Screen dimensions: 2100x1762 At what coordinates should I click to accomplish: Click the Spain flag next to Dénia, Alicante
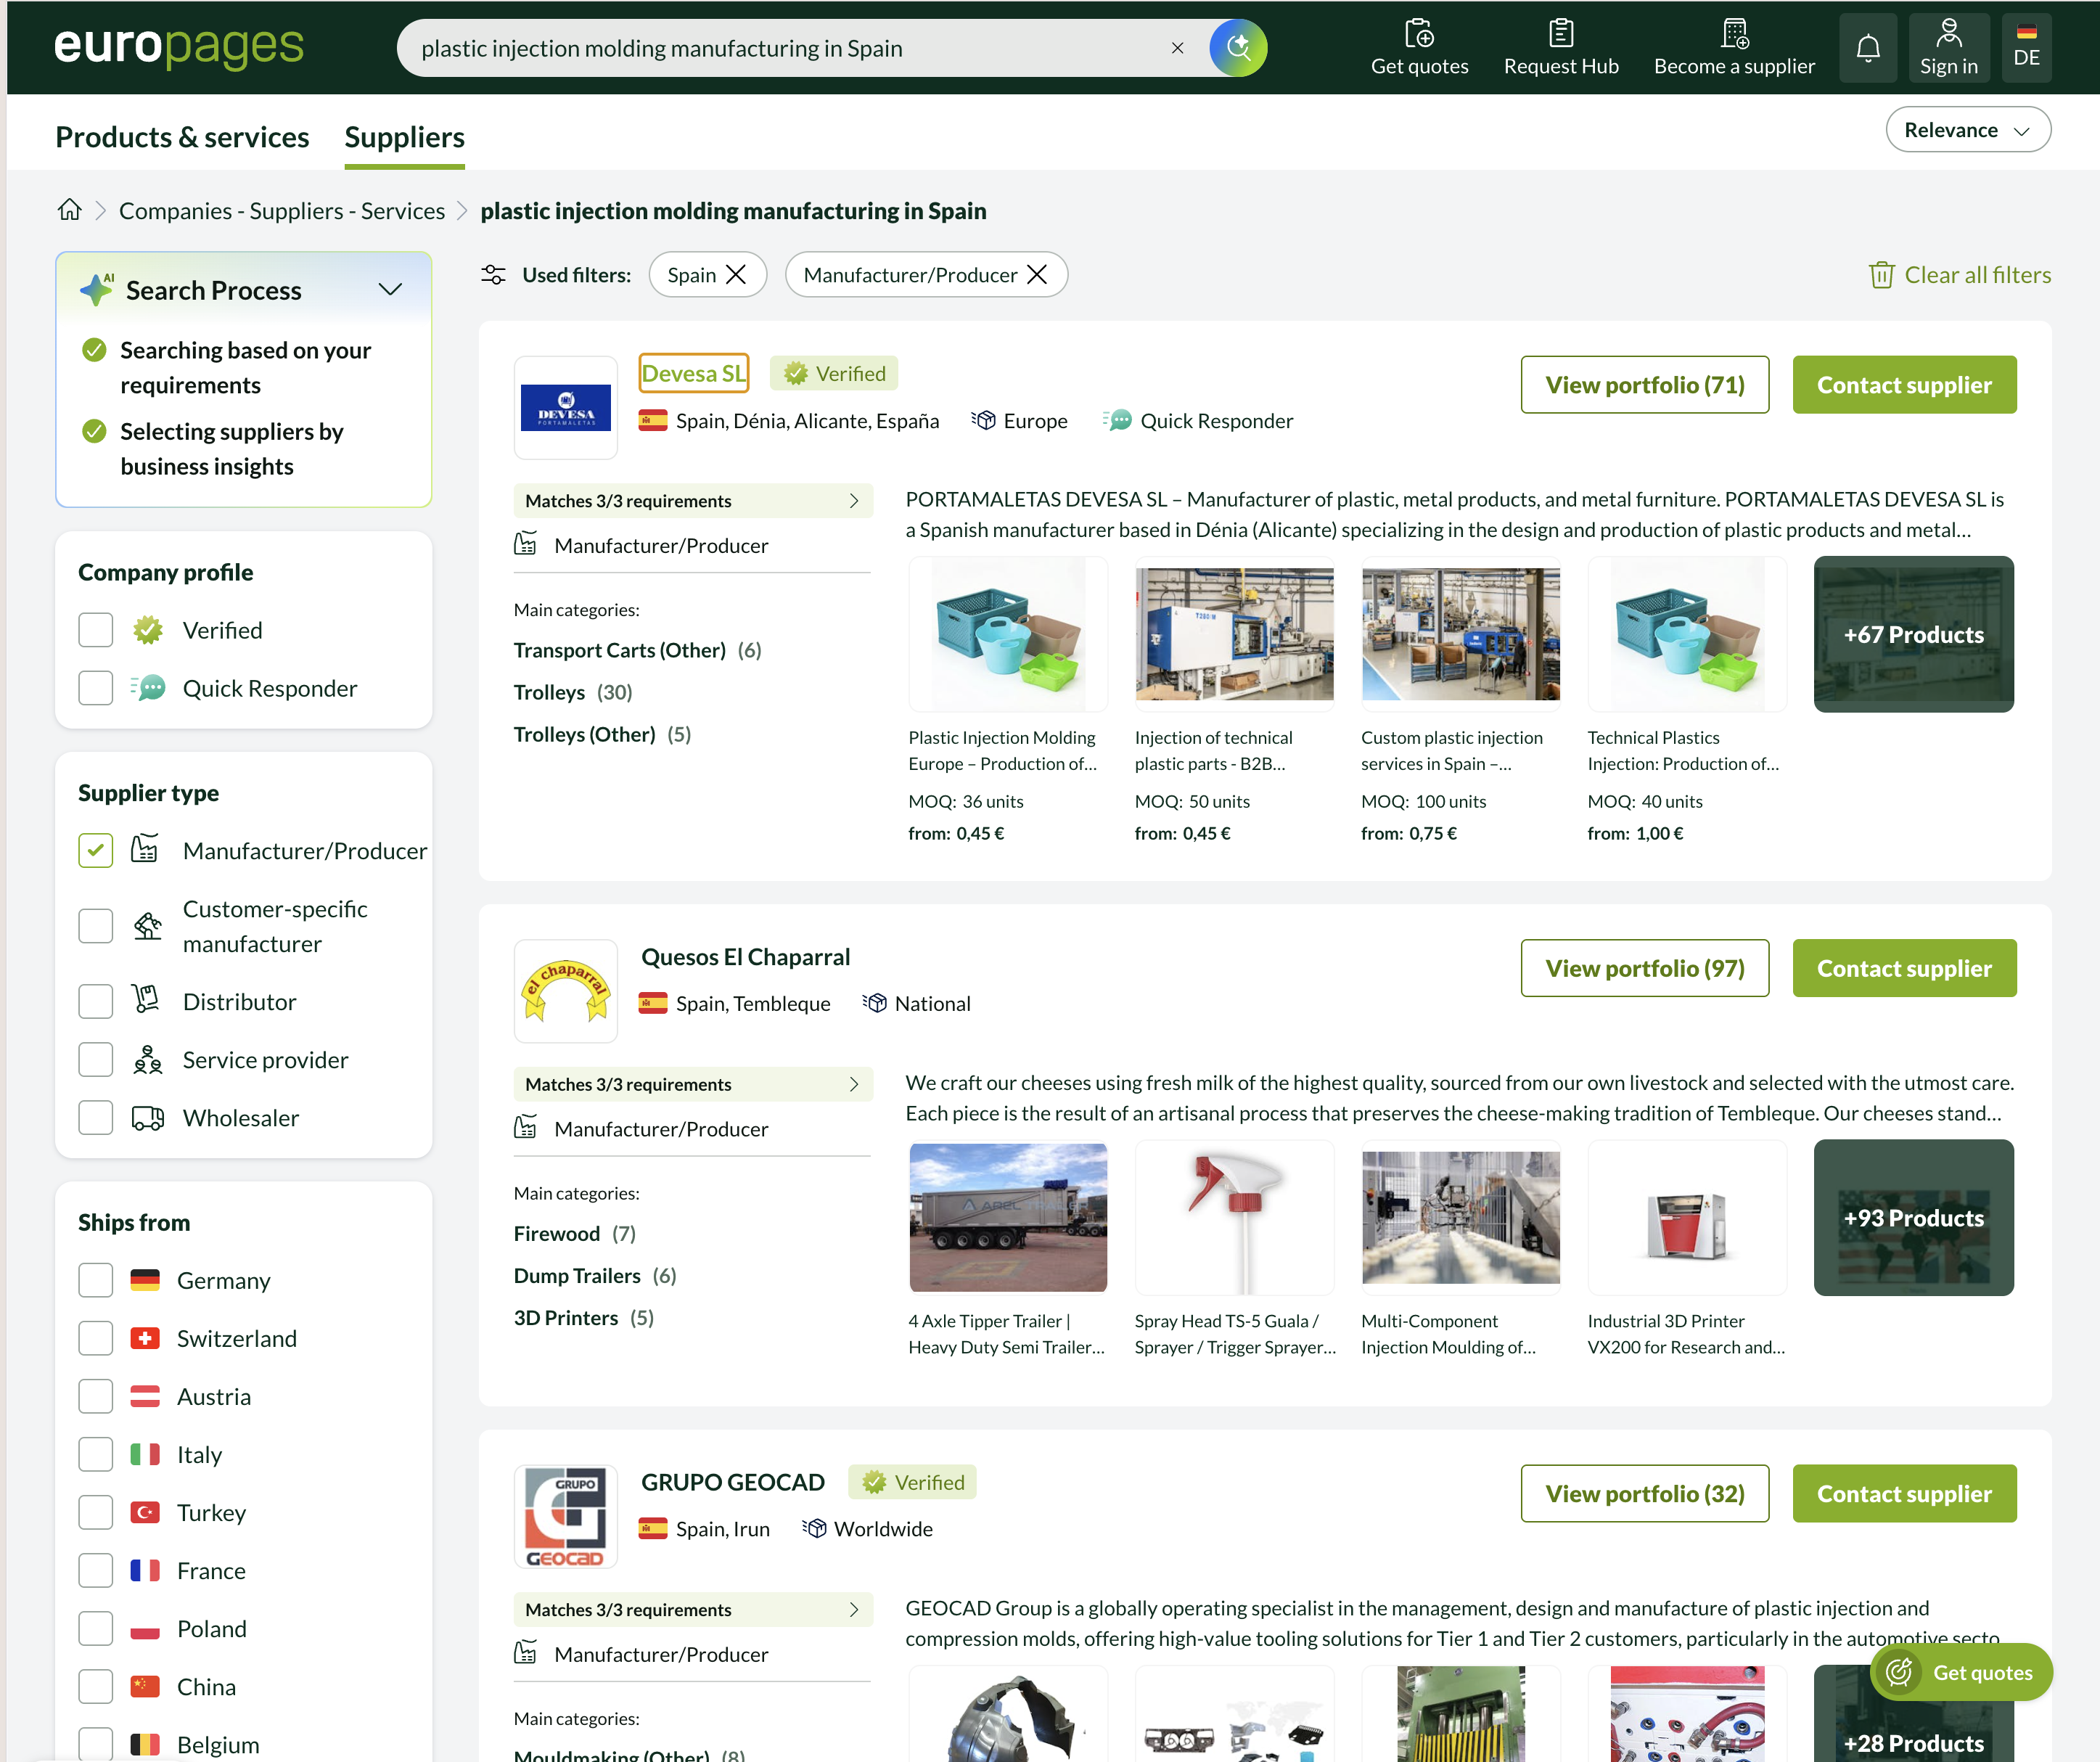tap(653, 421)
